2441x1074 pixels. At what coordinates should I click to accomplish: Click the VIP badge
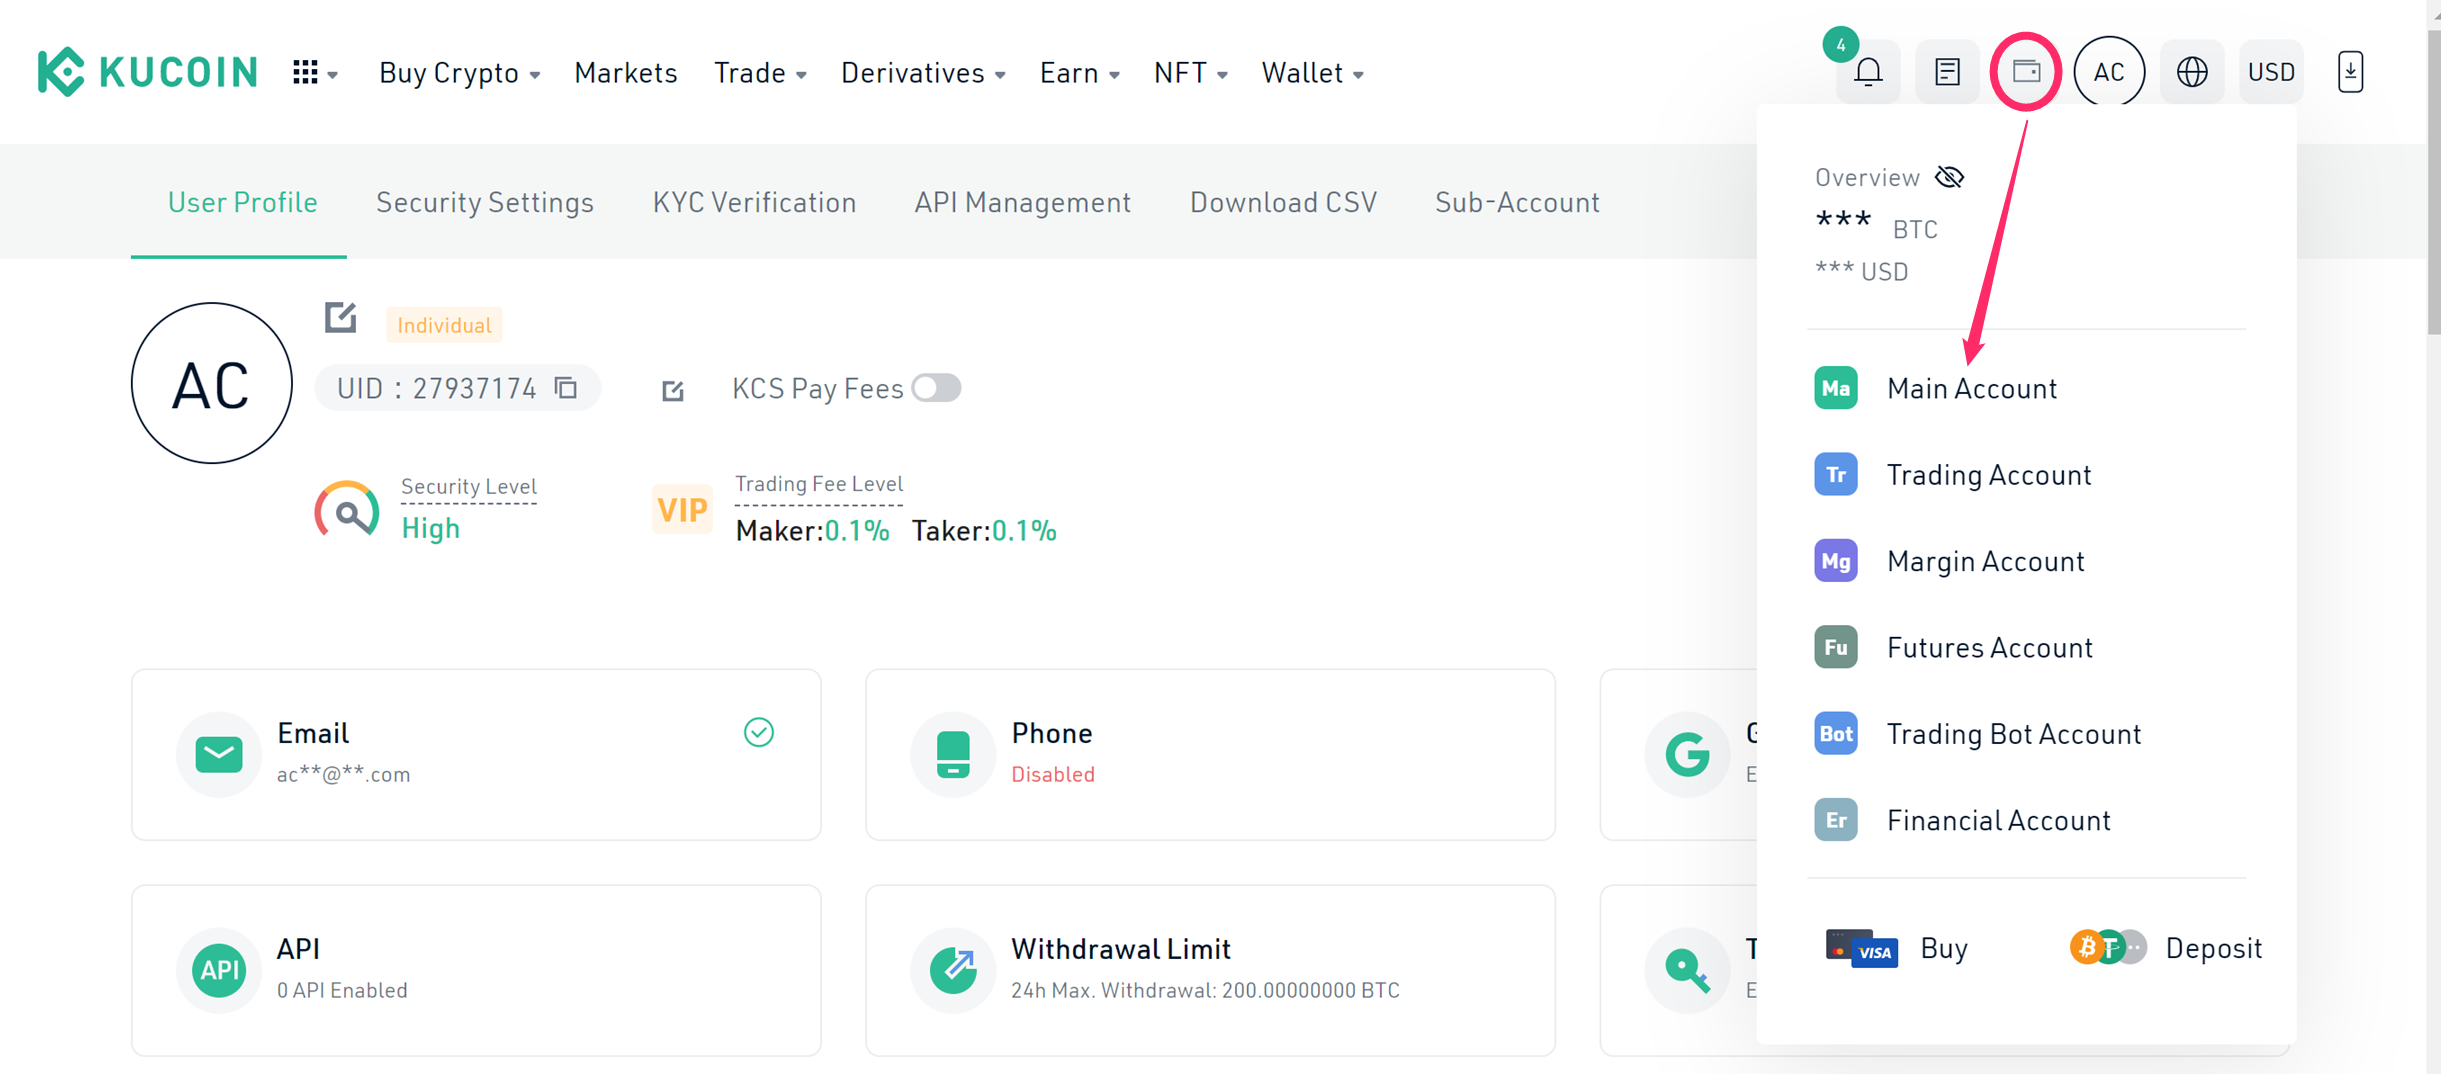(x=681, y=510)
